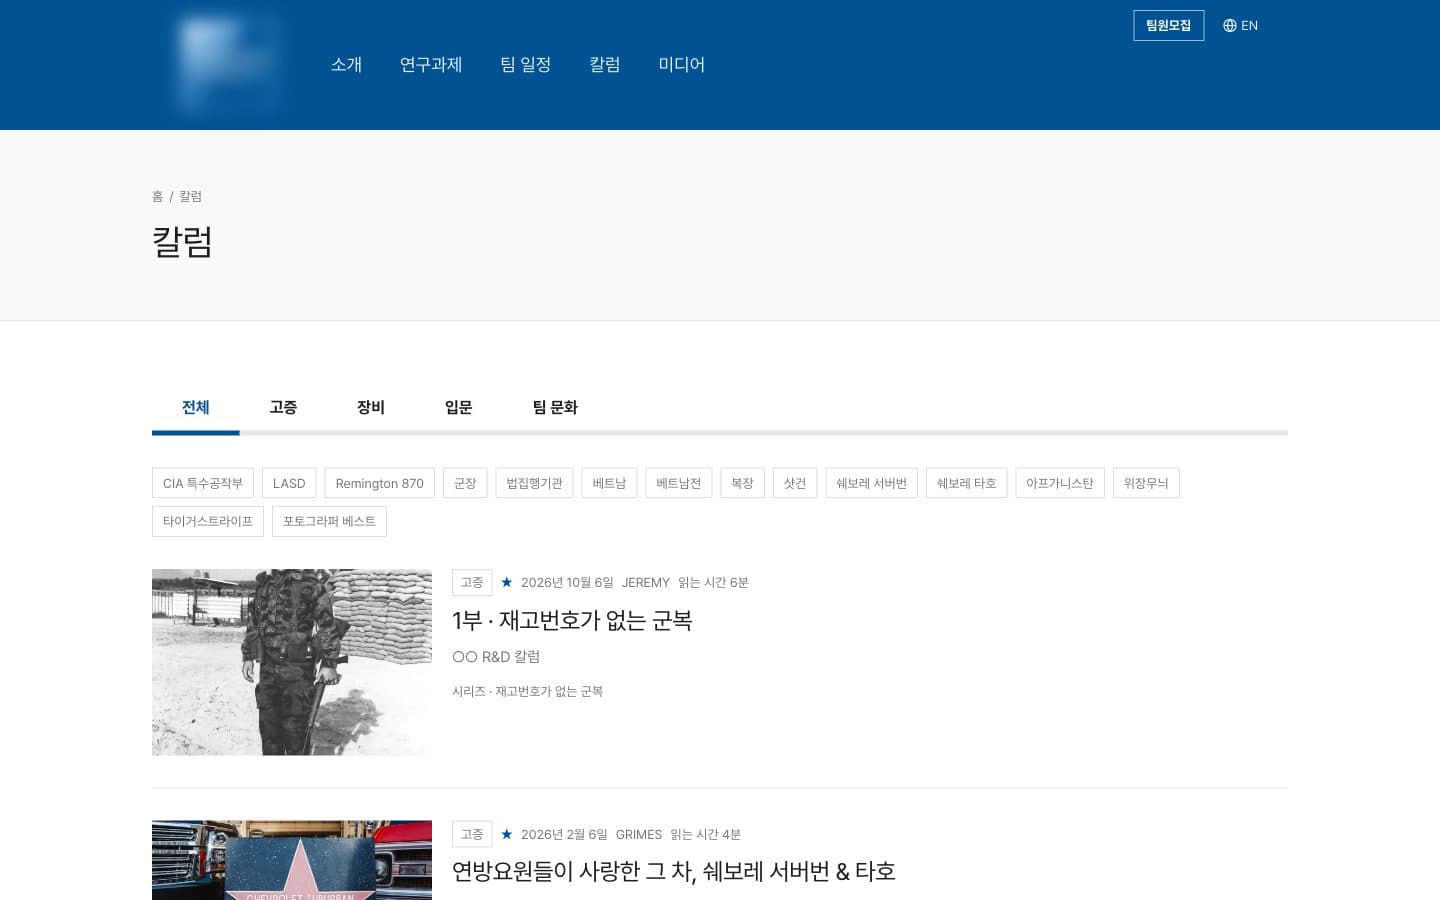
Task: Select the 전체 tab
Action: pyautogui.click(x=196, y=408)
